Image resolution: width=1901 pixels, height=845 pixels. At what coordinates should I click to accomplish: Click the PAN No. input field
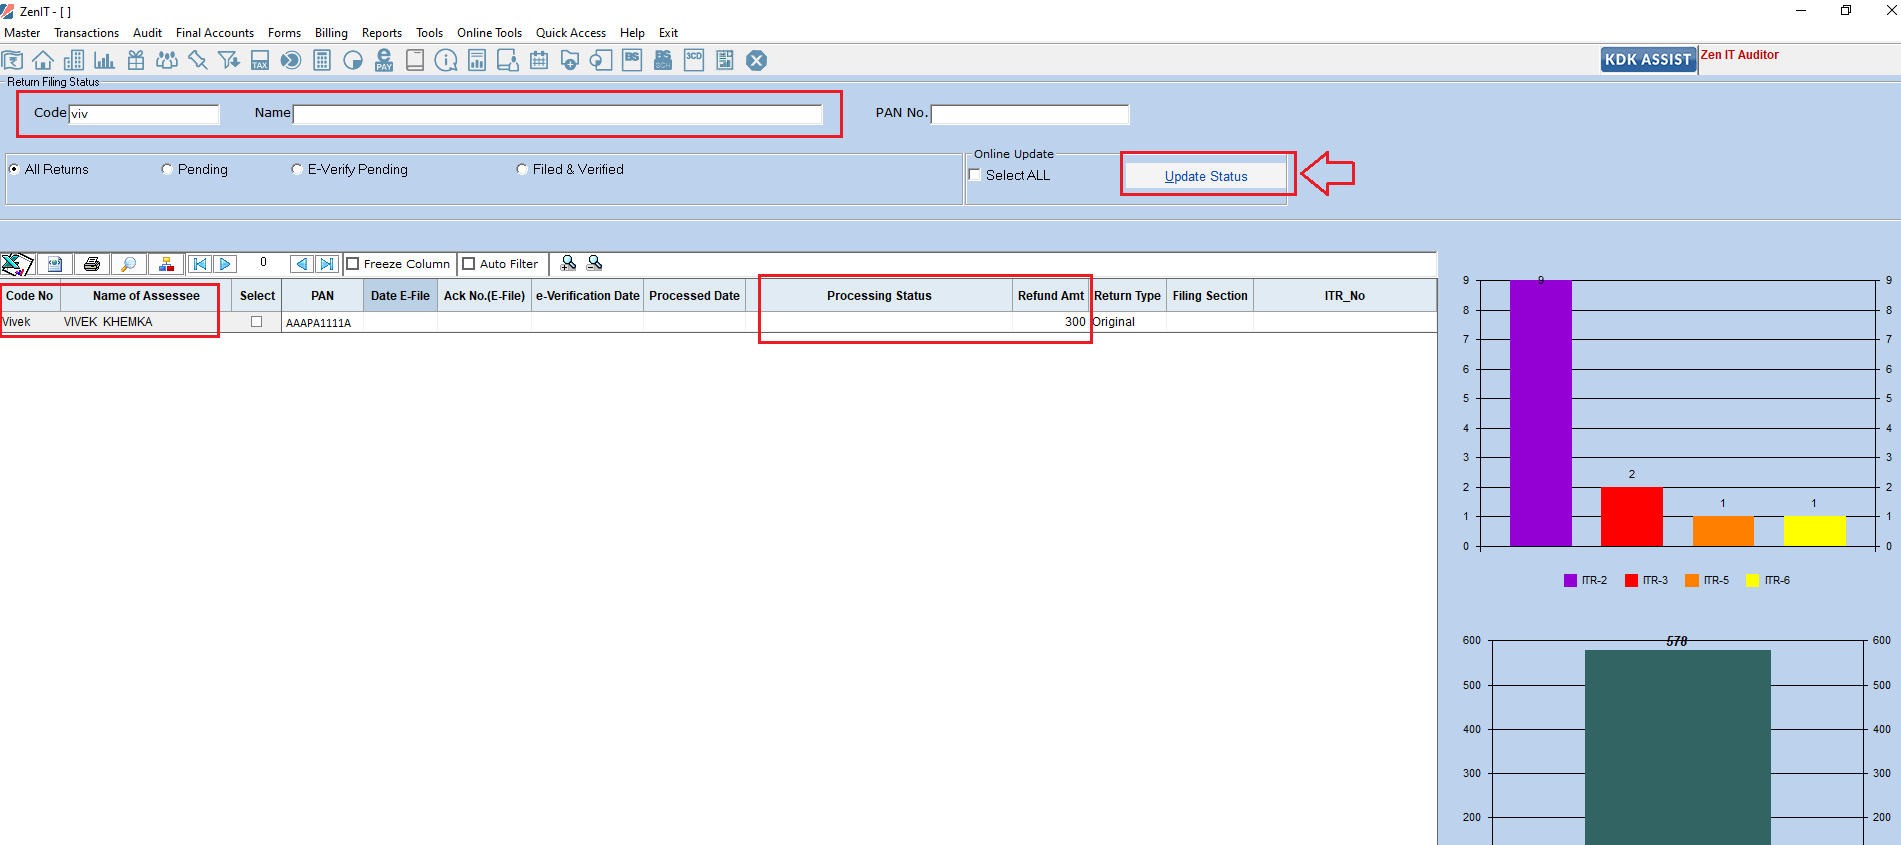[x=1030, y=114]
